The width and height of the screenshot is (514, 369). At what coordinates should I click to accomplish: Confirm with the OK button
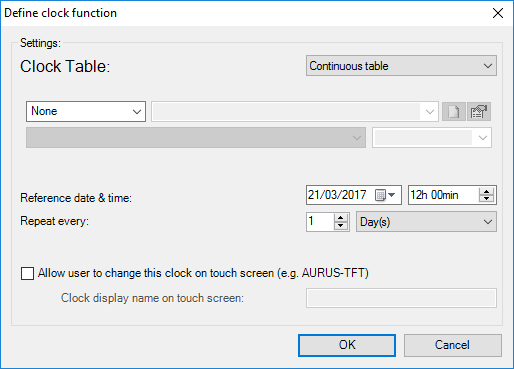[x=347, y=345]
